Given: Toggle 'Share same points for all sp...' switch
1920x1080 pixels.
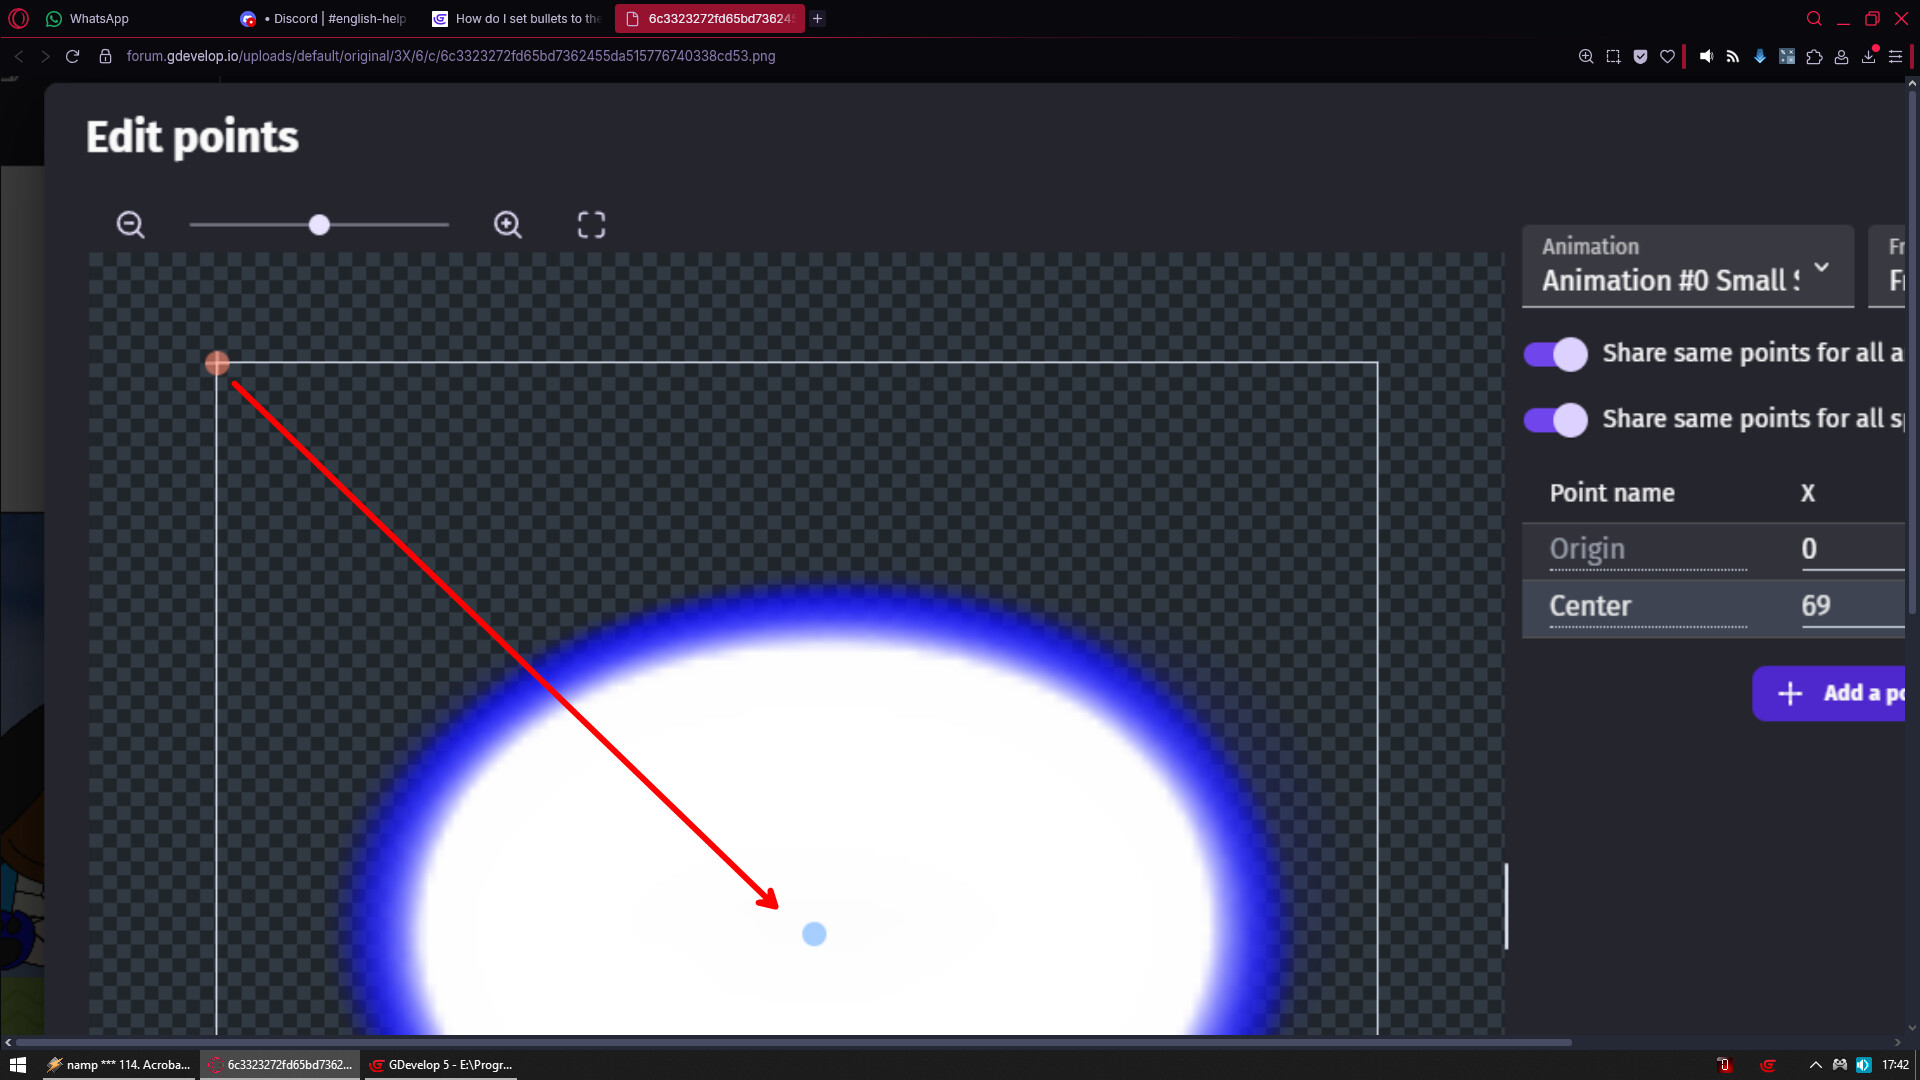Looking at the screenshot, I should [1555, 420].
